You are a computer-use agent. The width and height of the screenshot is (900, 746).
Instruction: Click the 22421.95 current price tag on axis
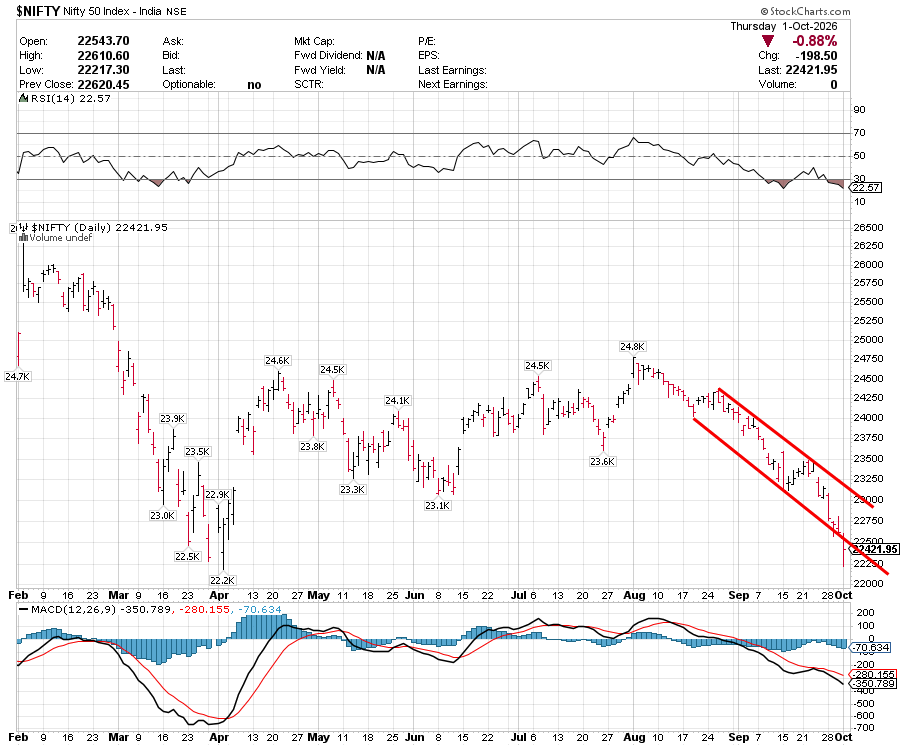coord(875,549)
